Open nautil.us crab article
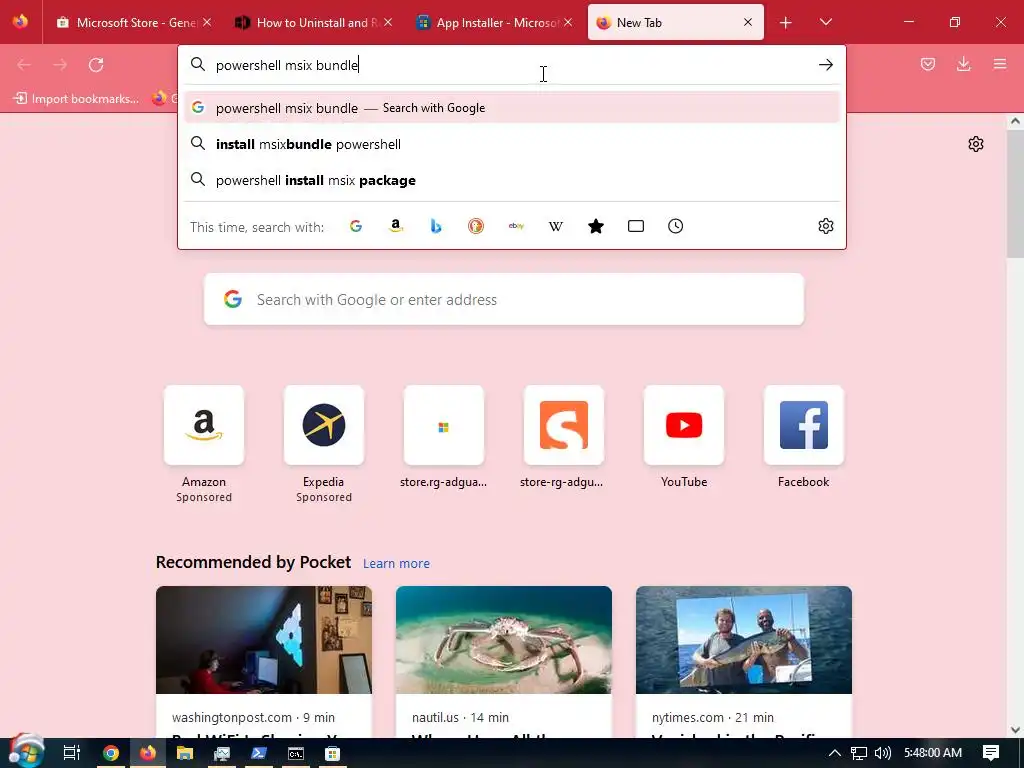 coord(504,662)
